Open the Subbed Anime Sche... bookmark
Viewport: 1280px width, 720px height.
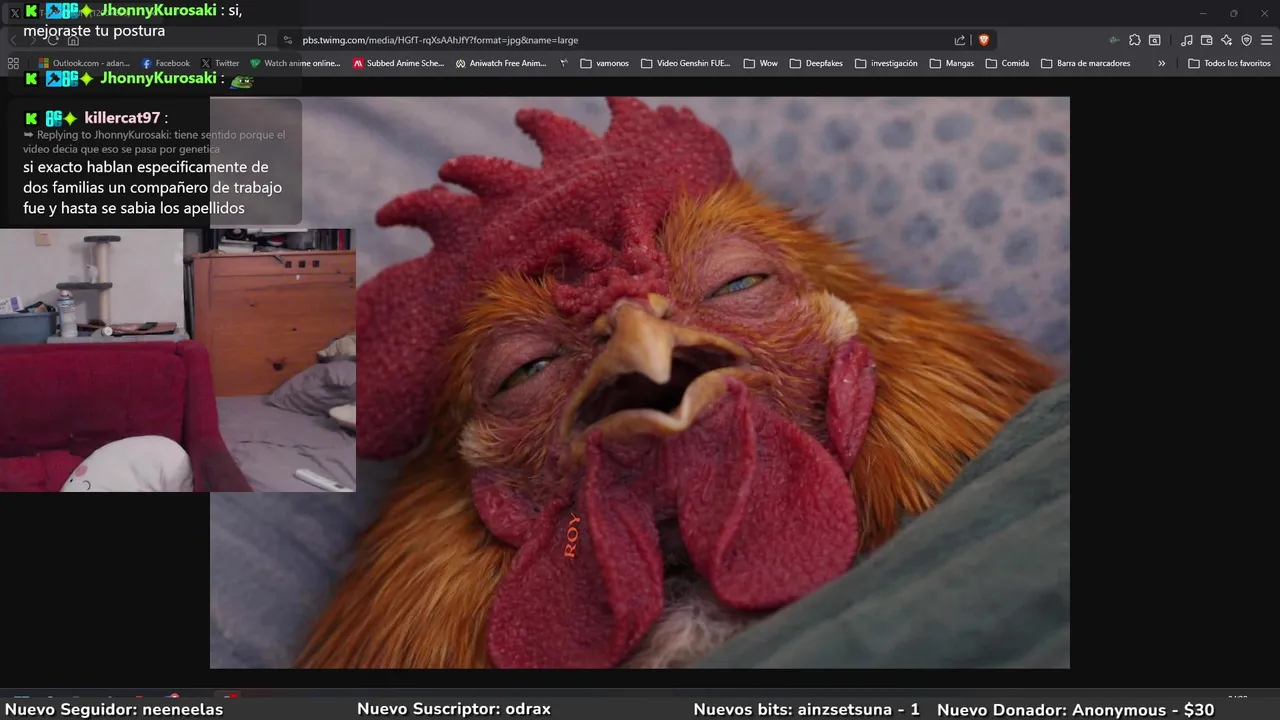[x=398, y=63]
